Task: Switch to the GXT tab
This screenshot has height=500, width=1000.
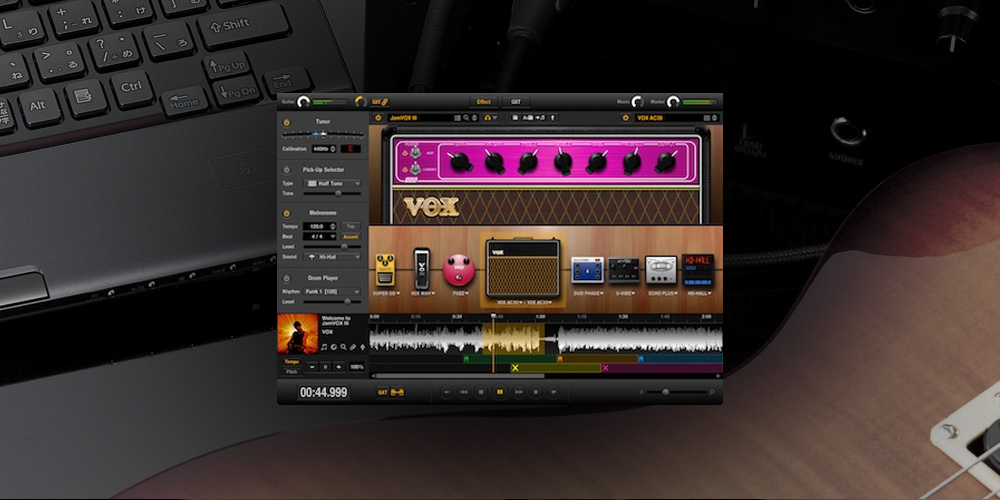Action: pyautogui.click(x=516, y=102)
